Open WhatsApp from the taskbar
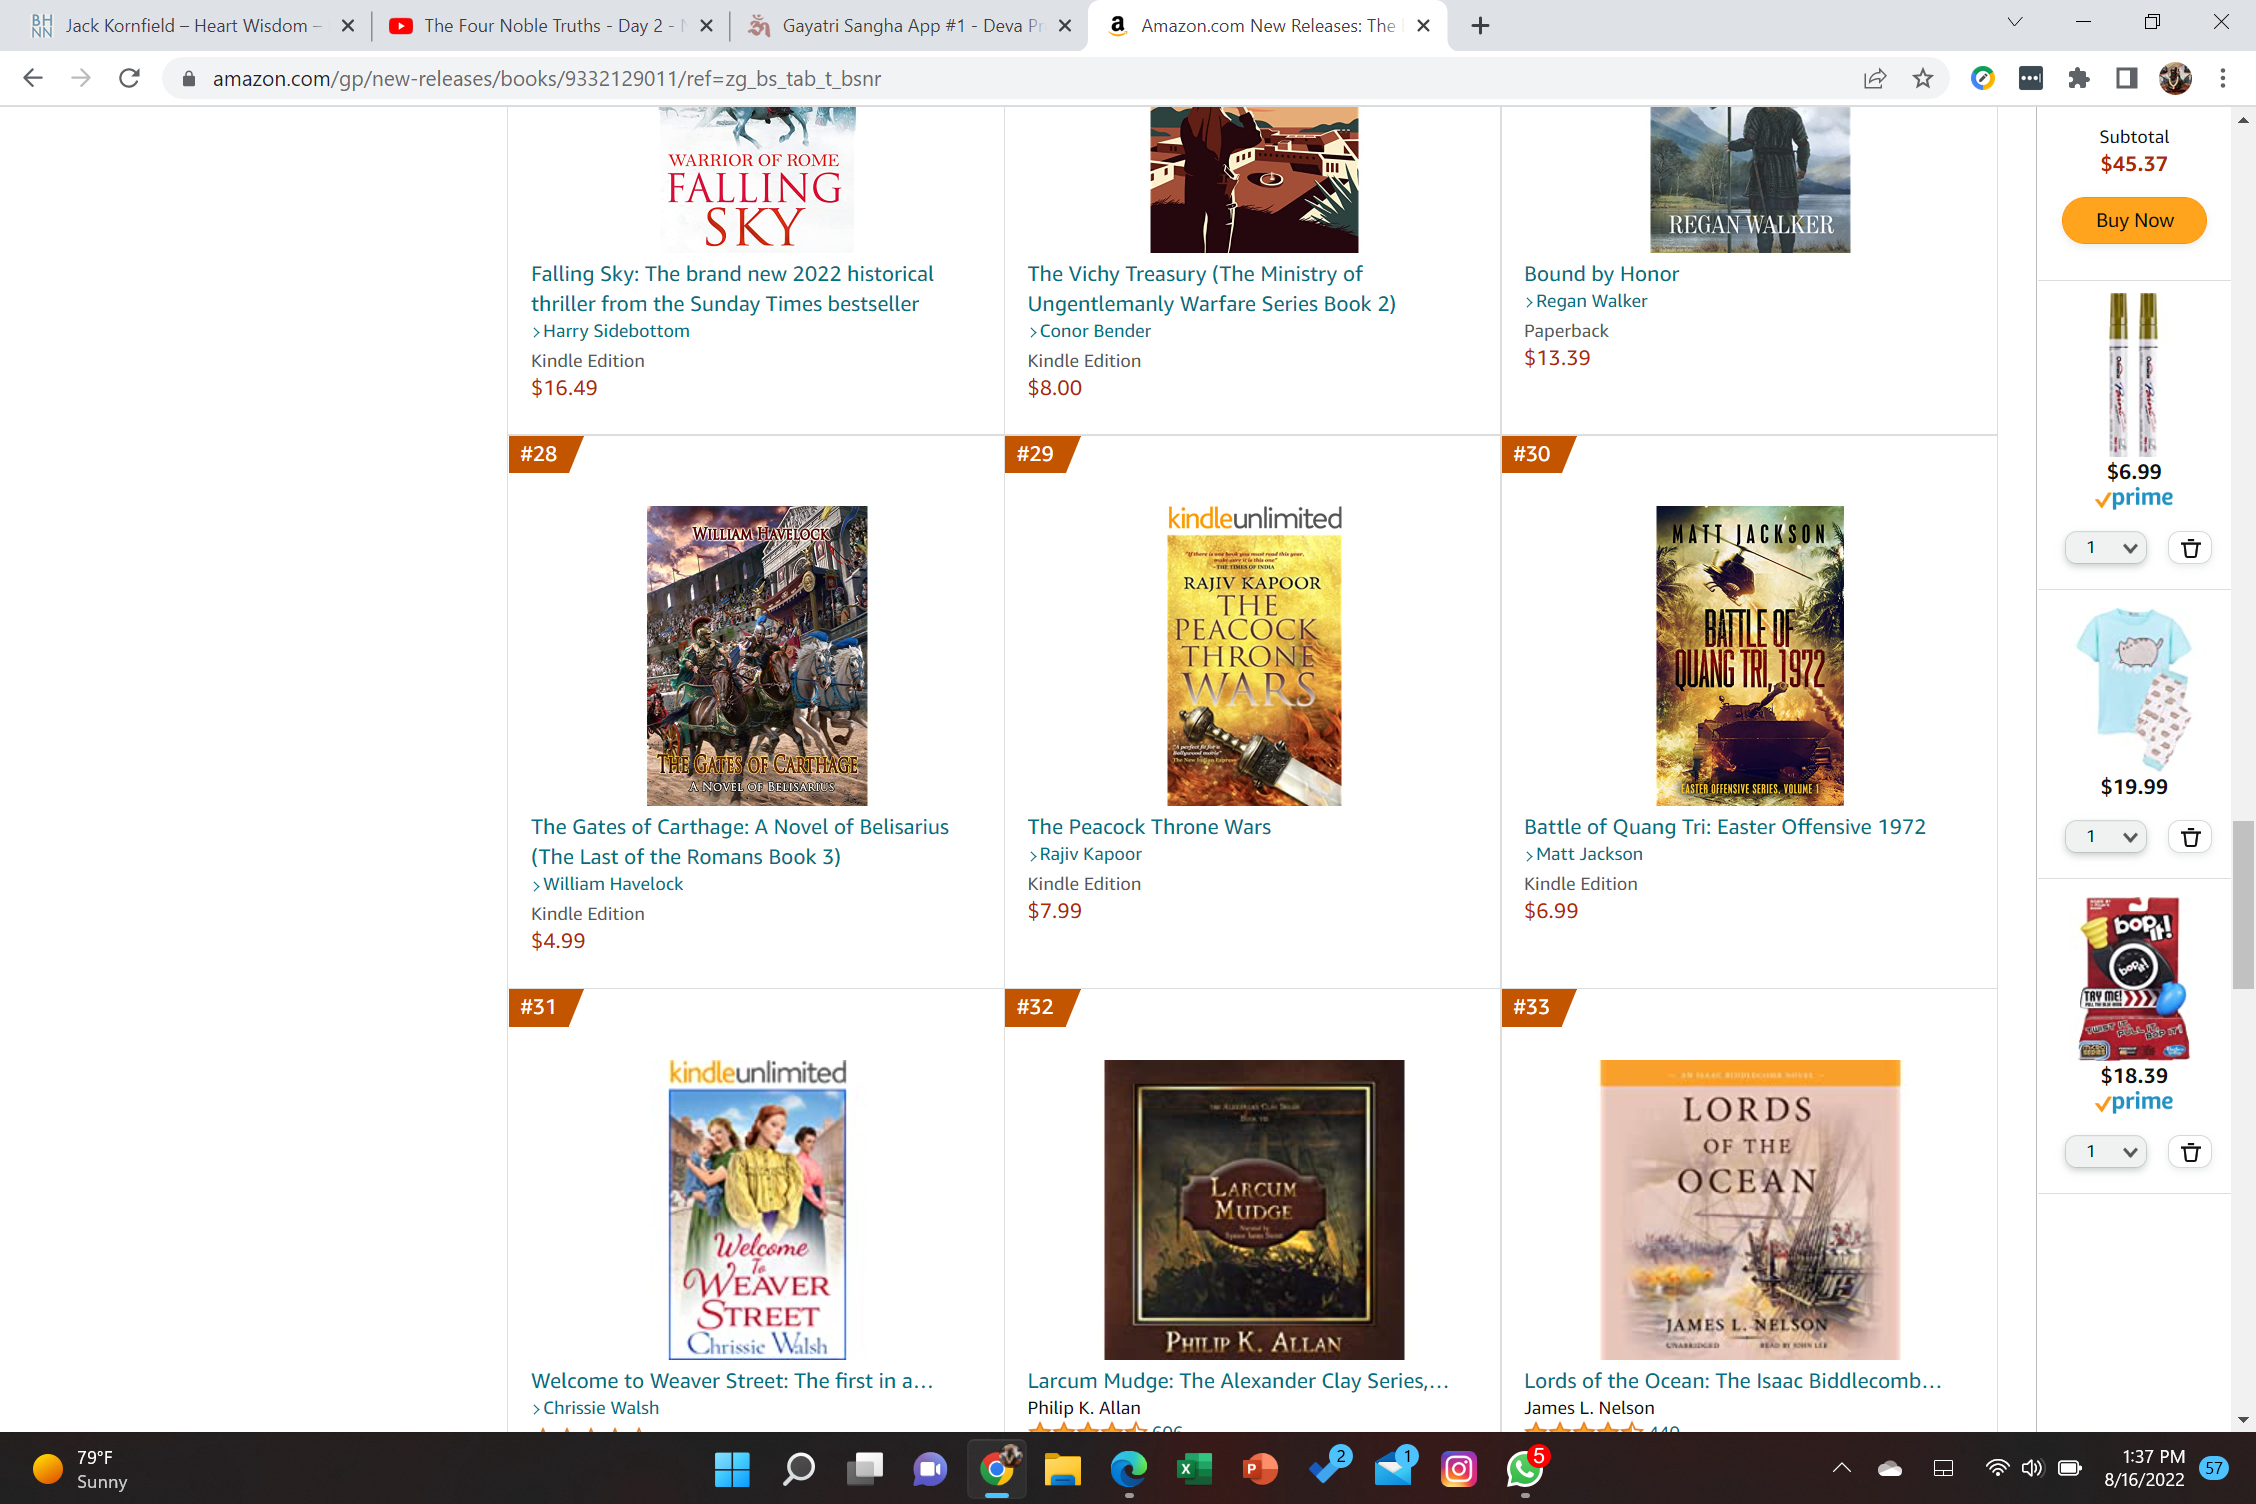Screen dimensions: 2256x1504 click(x=1524, y=1468)
